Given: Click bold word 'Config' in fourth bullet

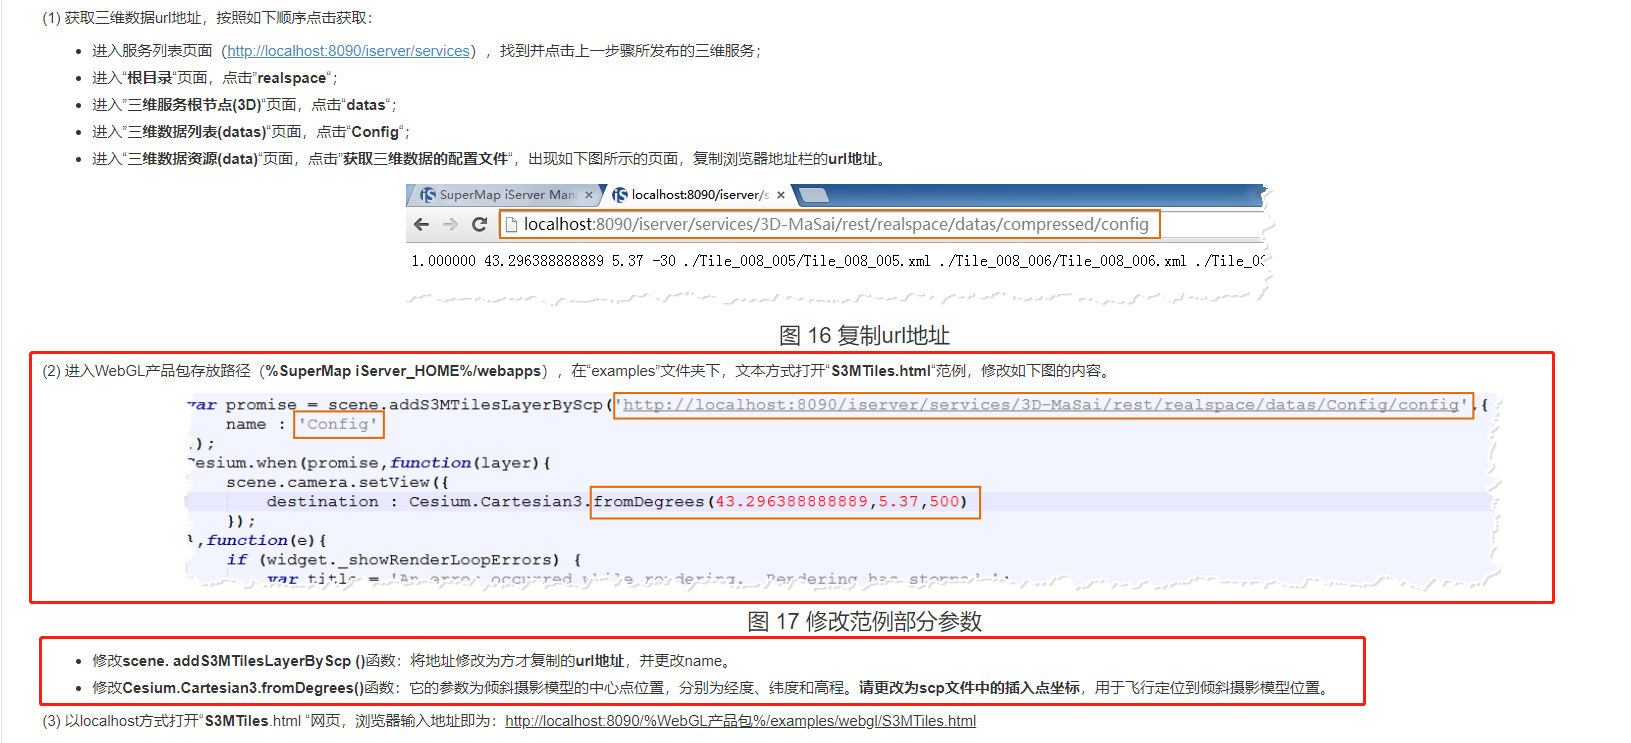Looking at the screenshot, I should coord(375,132).
